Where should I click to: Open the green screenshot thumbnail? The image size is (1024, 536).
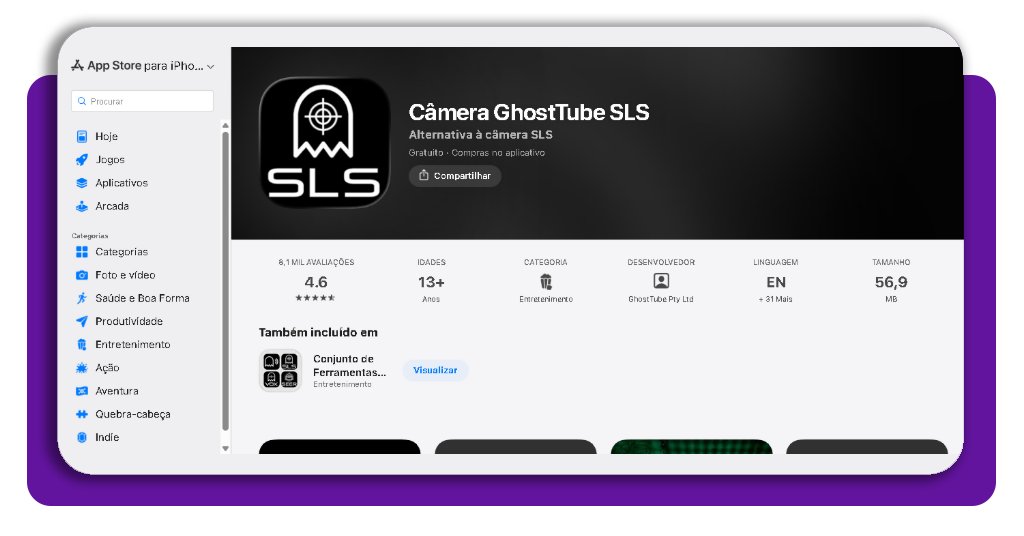(x=692, y=447)
